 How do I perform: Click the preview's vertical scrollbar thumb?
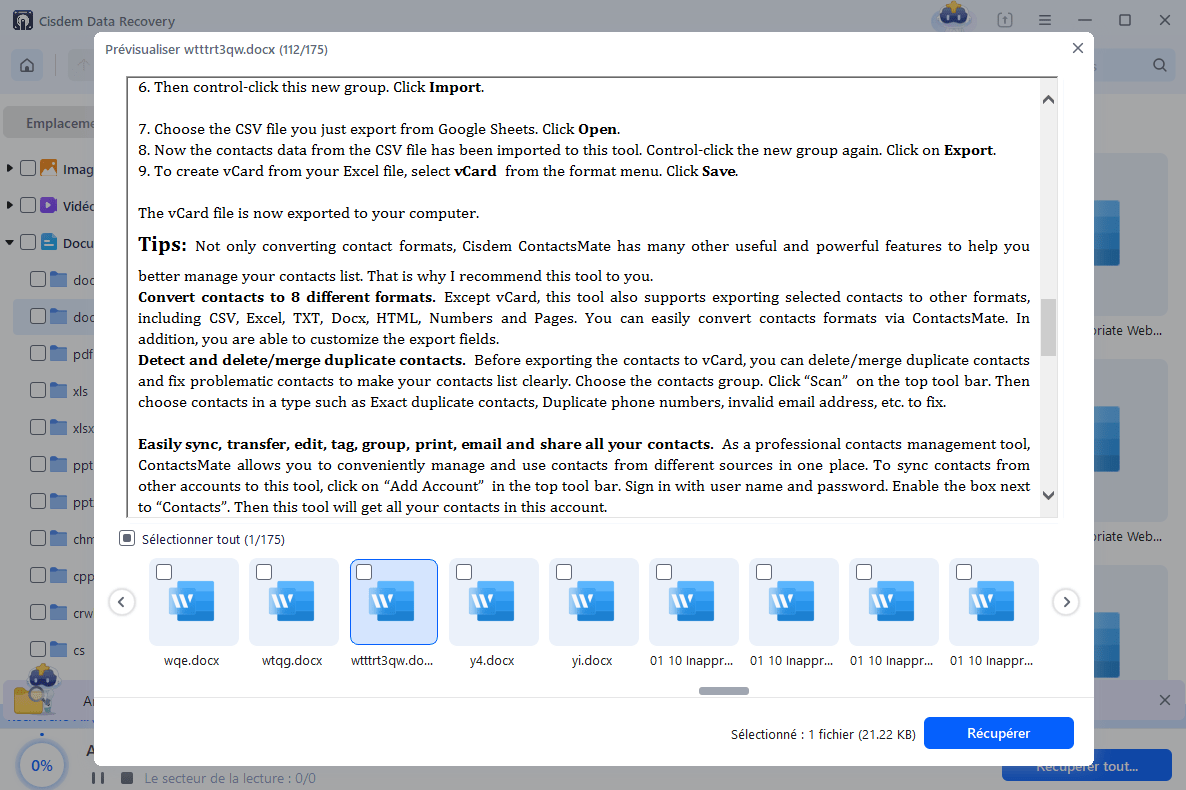(x=1048, y=328)
